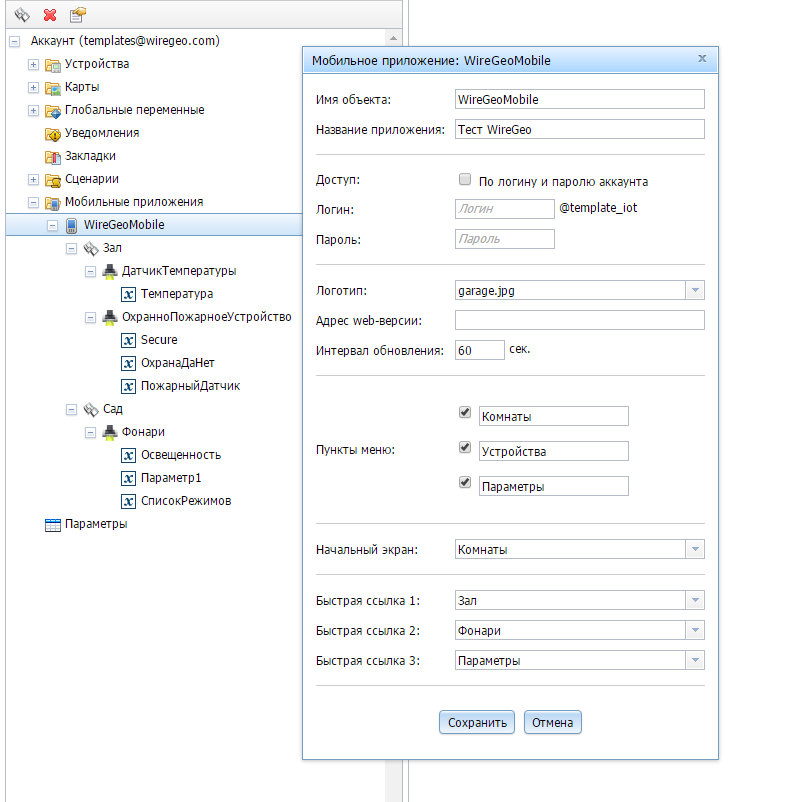The width and height of the screenshot is (804, 802).
Task: Click the Сценарии folder icon
Action: pyautogui.click(x=53, y=180)
